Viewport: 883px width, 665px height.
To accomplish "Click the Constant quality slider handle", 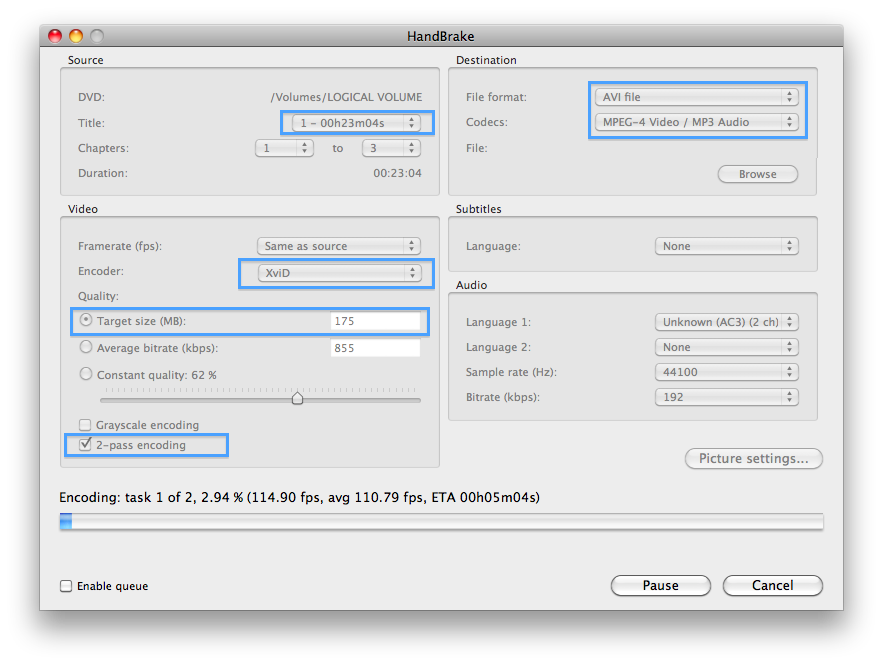I will point(297,398).
